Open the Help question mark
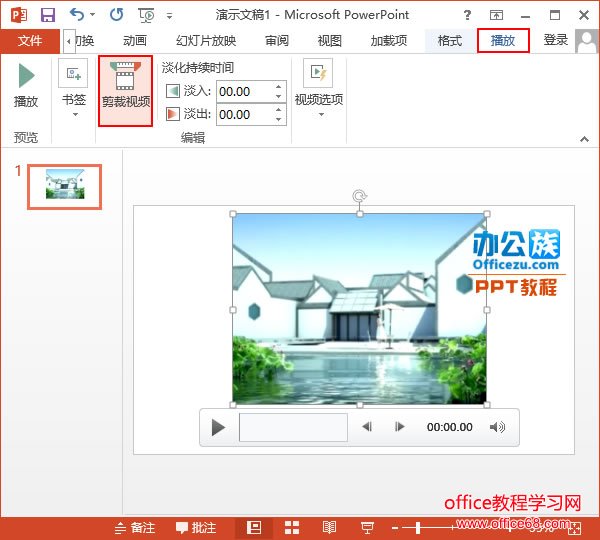 467,15
